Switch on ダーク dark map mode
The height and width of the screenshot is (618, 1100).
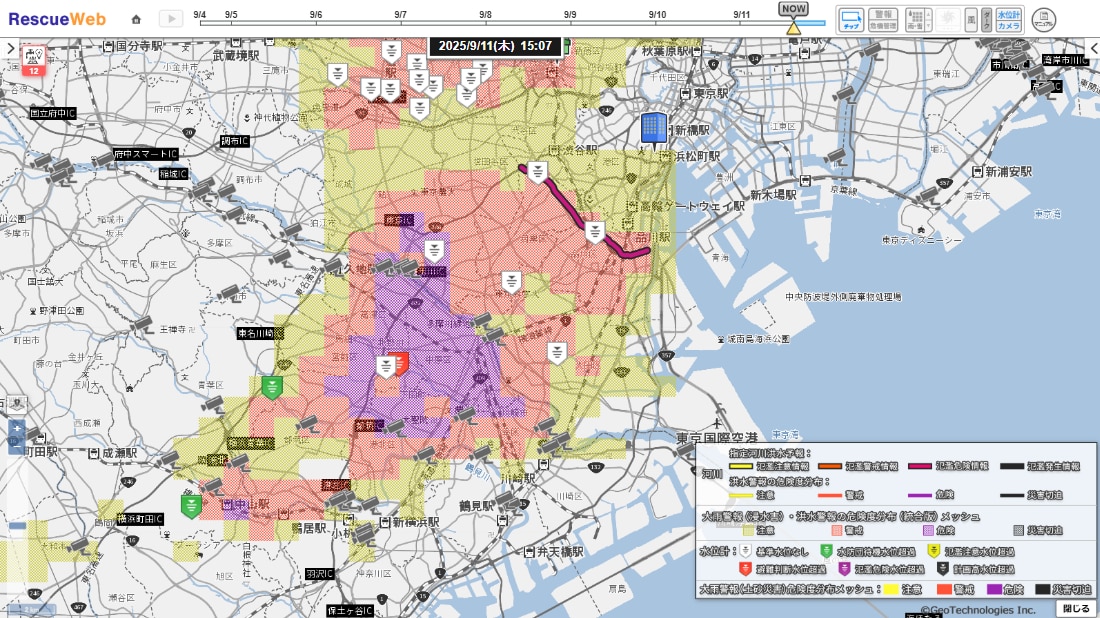[x=986, y=19]
